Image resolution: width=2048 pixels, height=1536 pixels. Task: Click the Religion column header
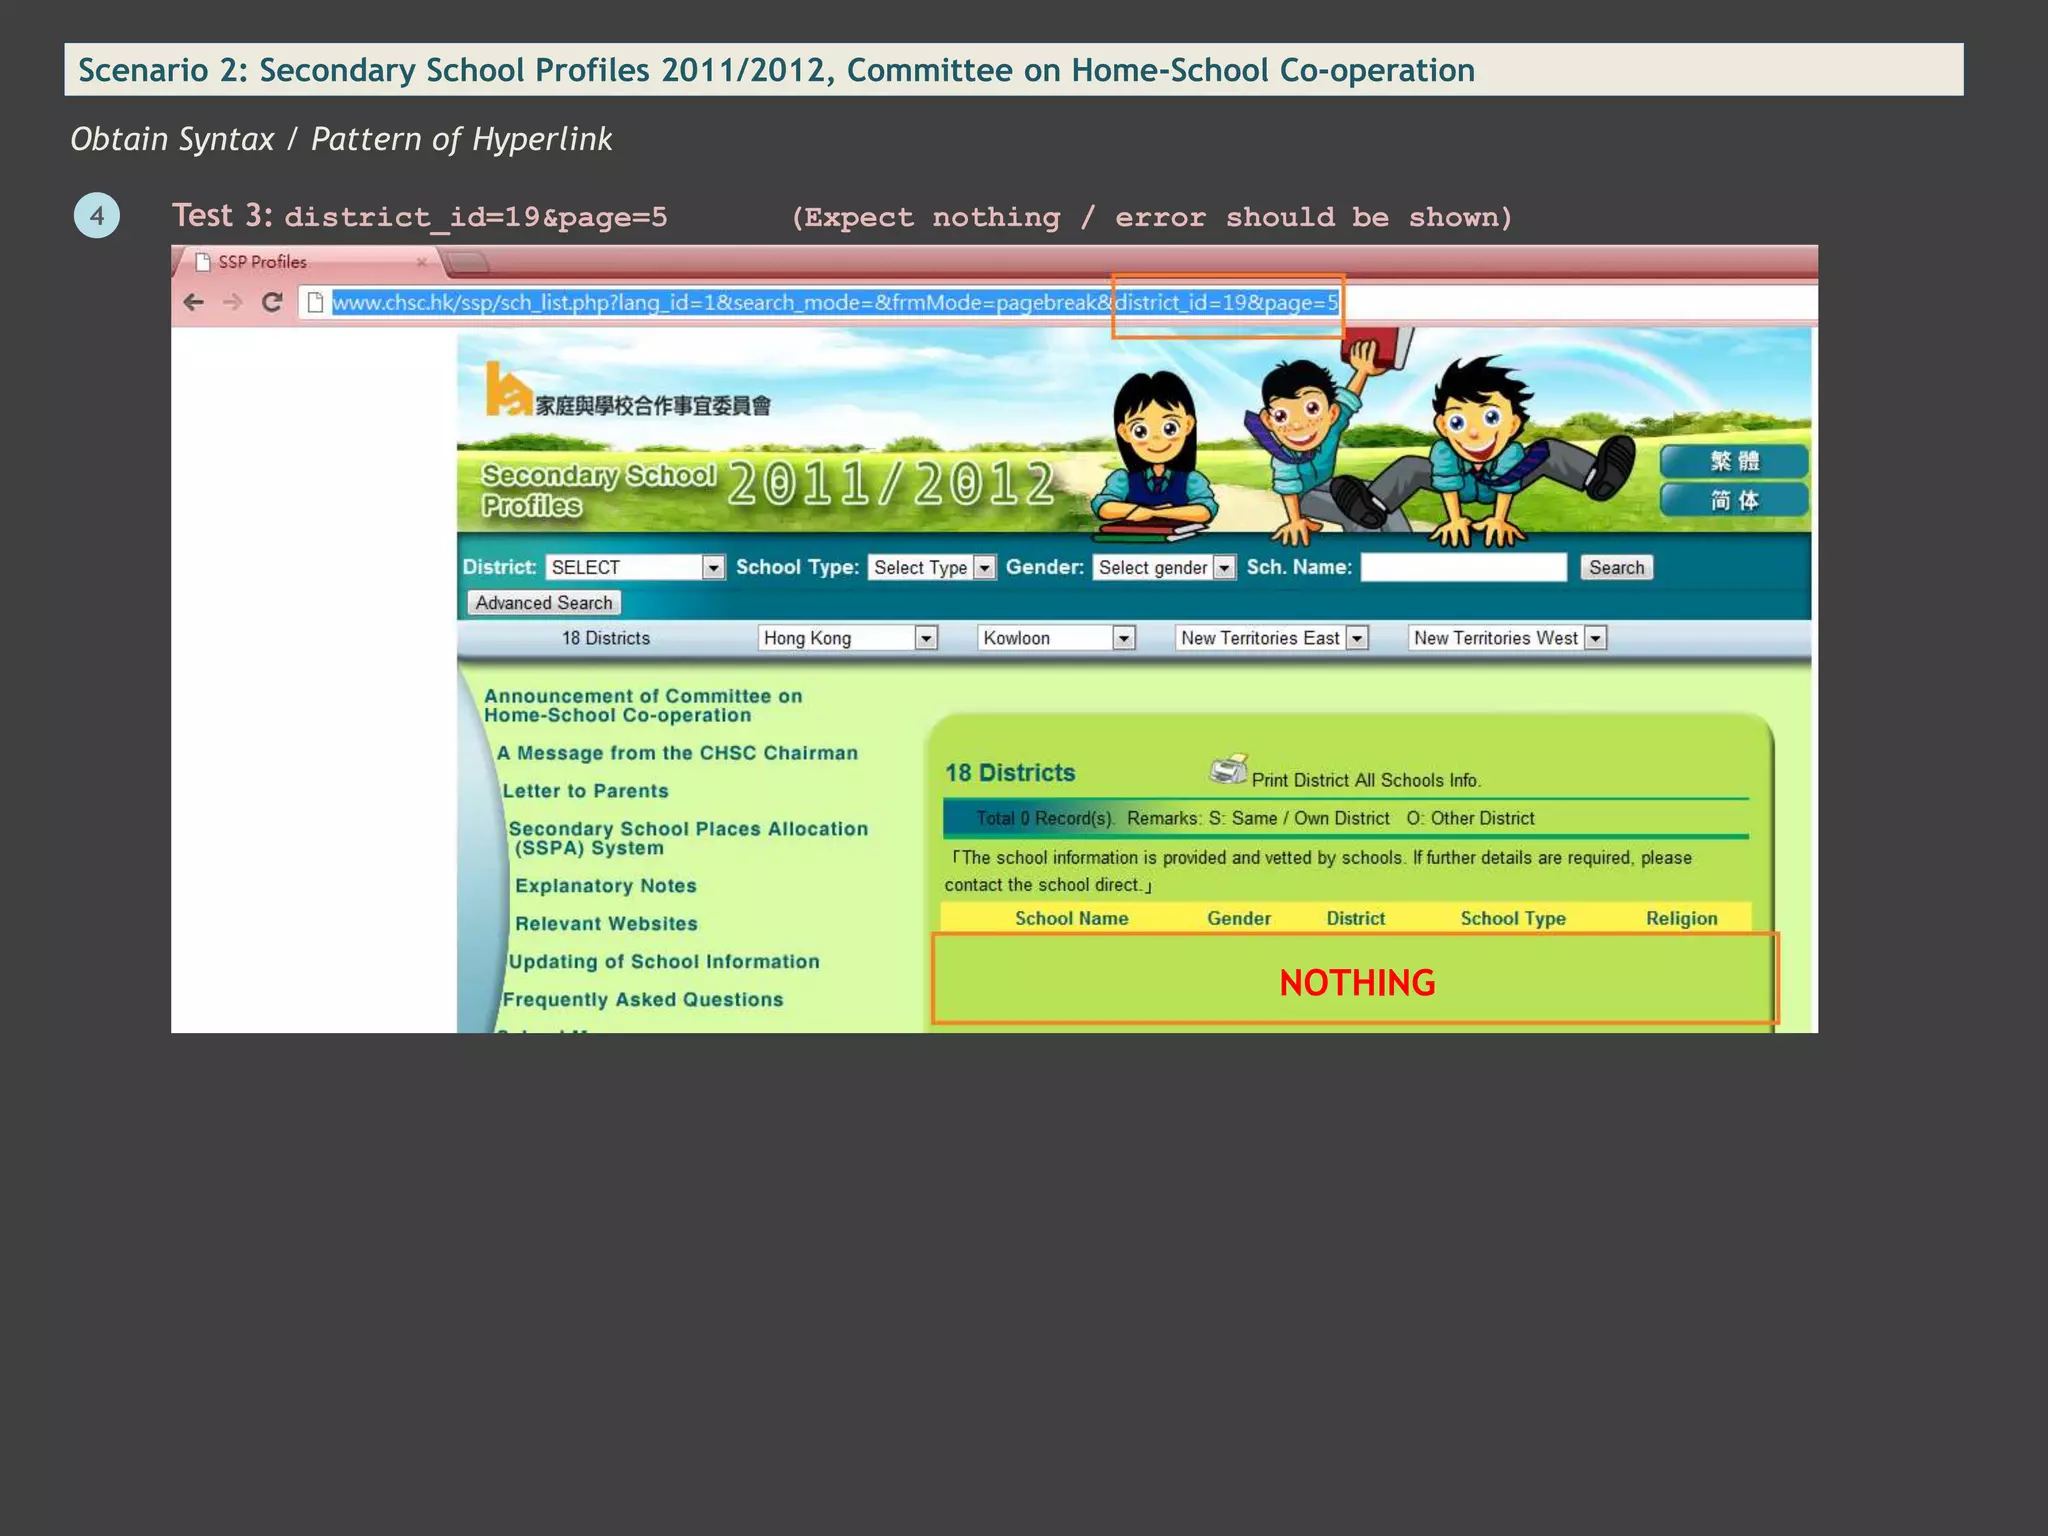coord(1682,918)
